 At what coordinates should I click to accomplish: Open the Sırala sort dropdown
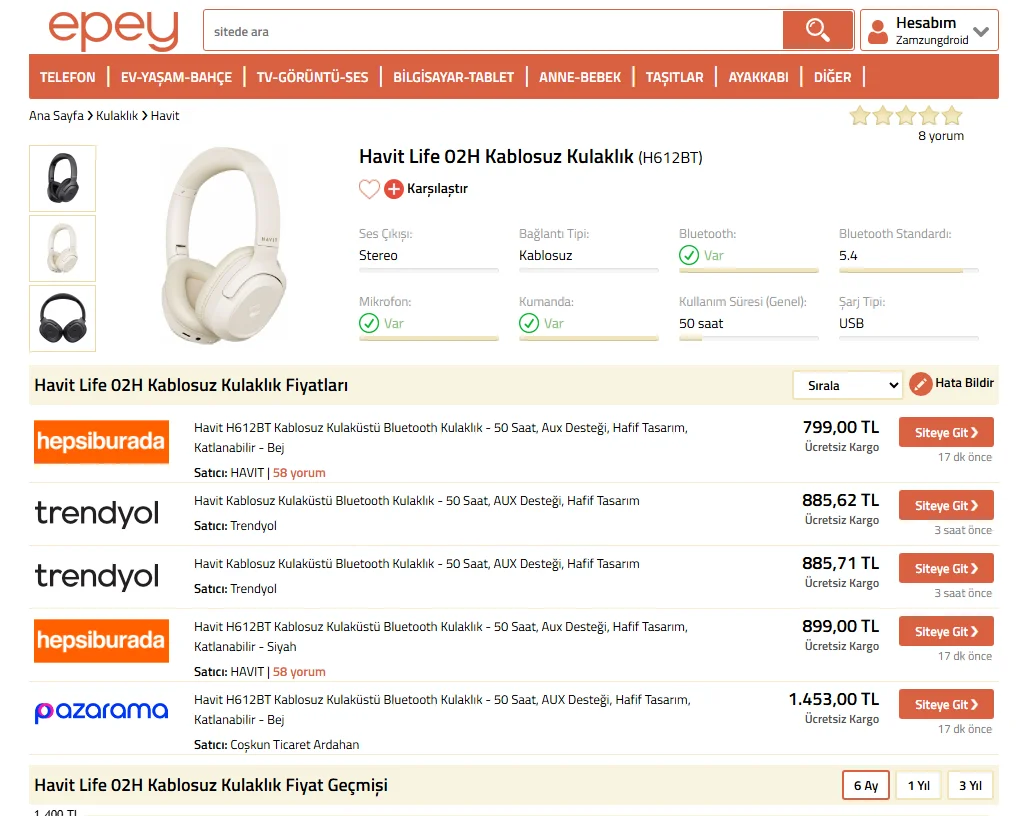pyautogui.click(x=848, y=385)
